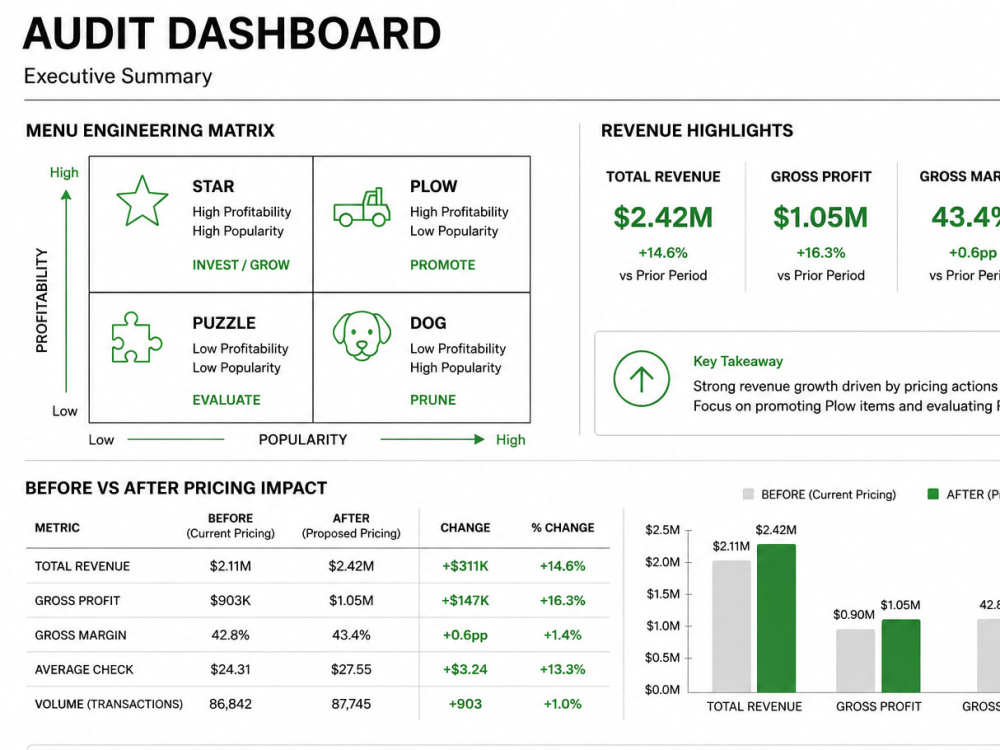Click the GROSS PROFIT row label in table
Screen dimensions: 1000x750
coord(77,601)
